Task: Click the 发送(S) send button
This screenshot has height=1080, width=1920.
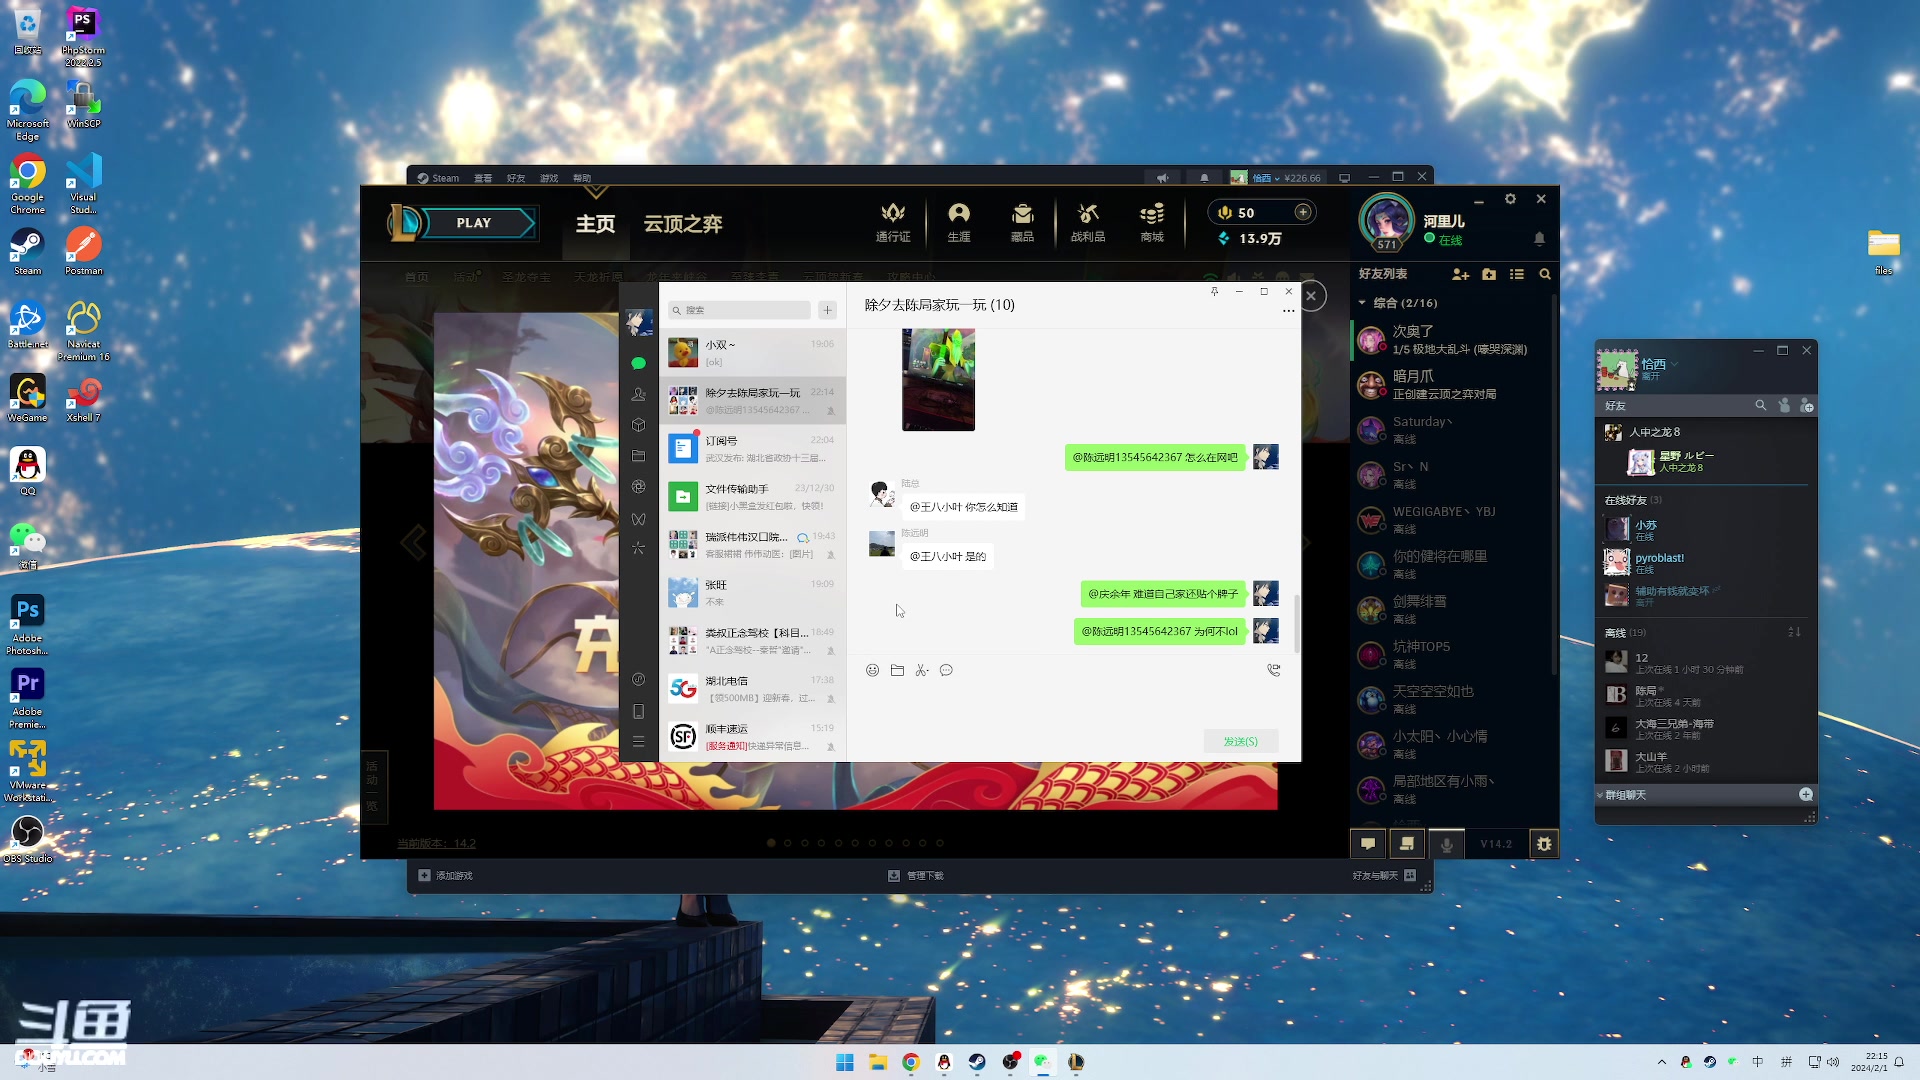Action: tap(1240, 741)
